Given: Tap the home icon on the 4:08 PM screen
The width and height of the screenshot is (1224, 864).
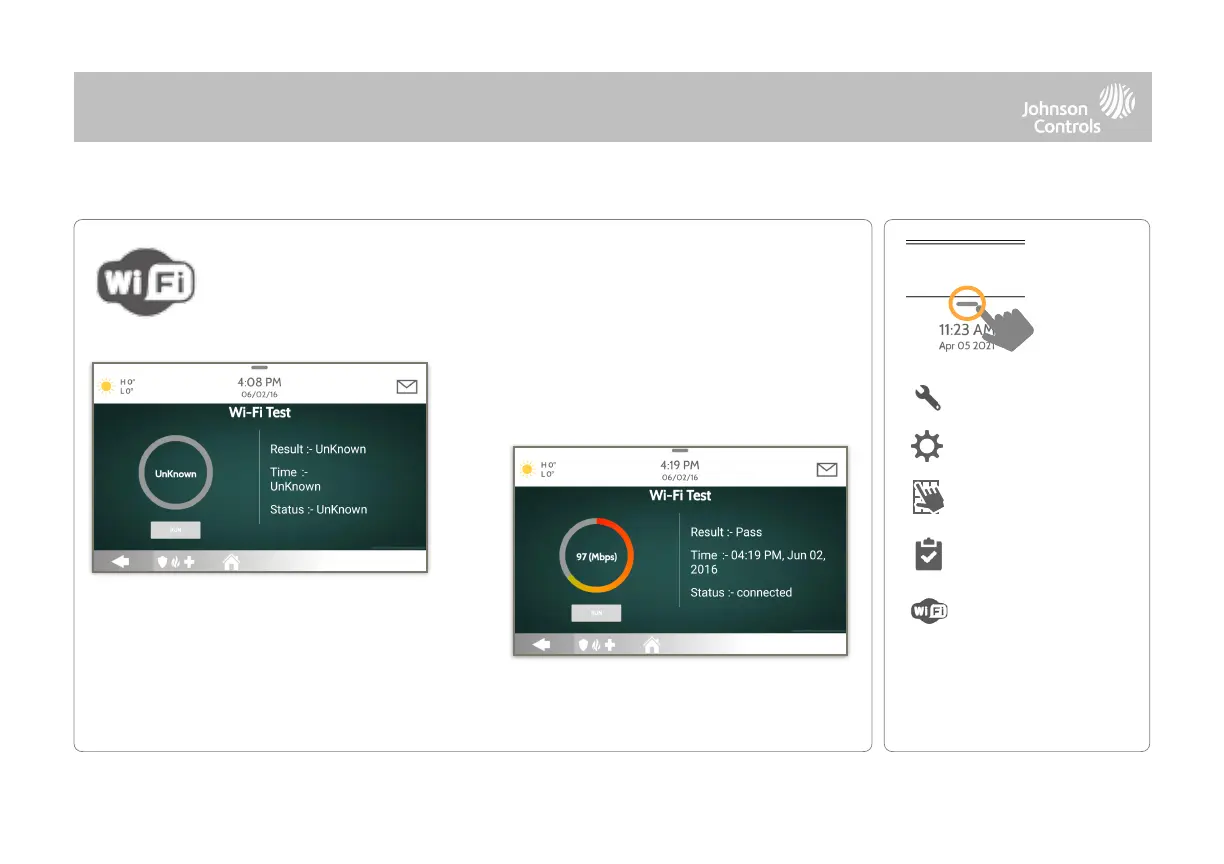Looking at the screenshot, I should [x=231, y=562].
